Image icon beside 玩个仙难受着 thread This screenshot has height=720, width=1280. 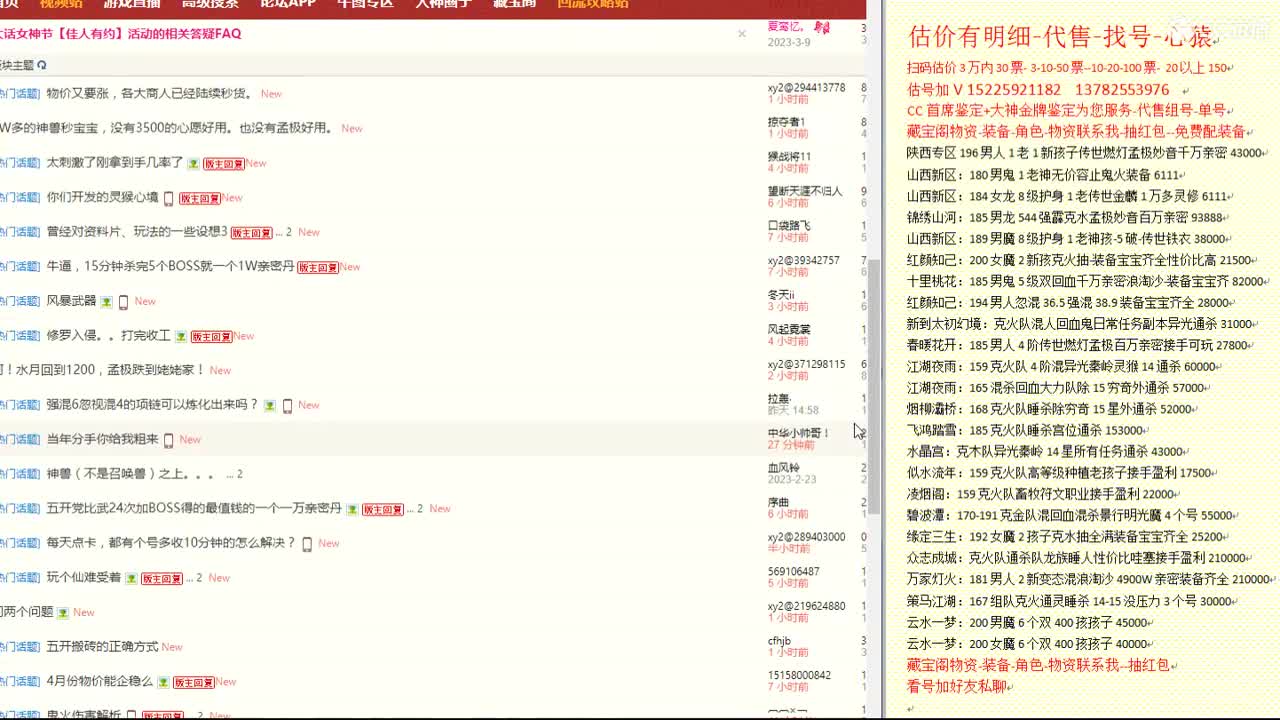[131, 578]
